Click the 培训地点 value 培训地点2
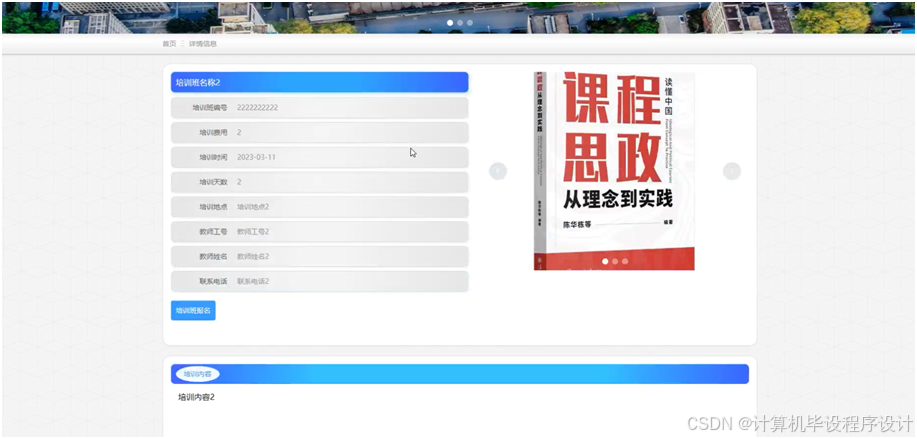917x439 pixels. pyautogui.click(x=253, y=207)
